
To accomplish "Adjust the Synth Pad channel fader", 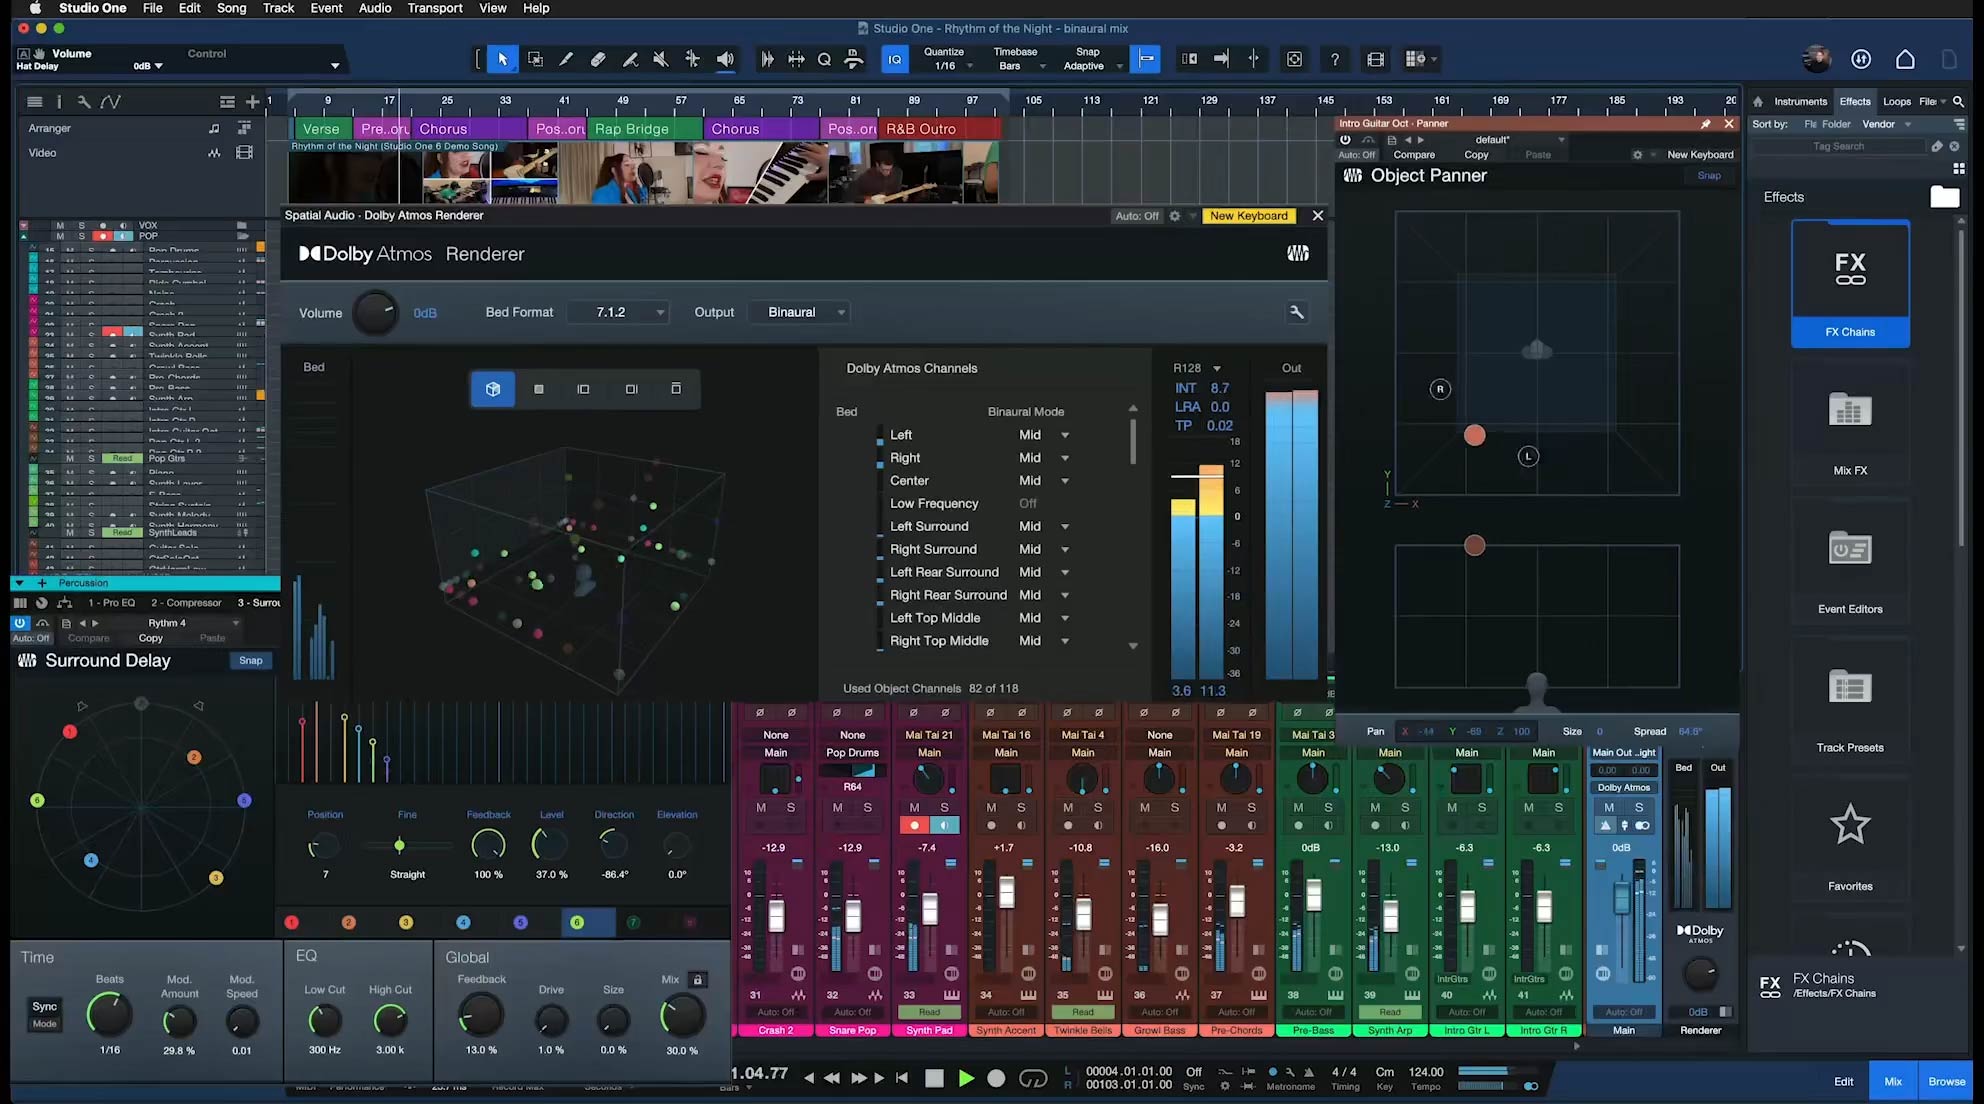I will tap(930, 908).
